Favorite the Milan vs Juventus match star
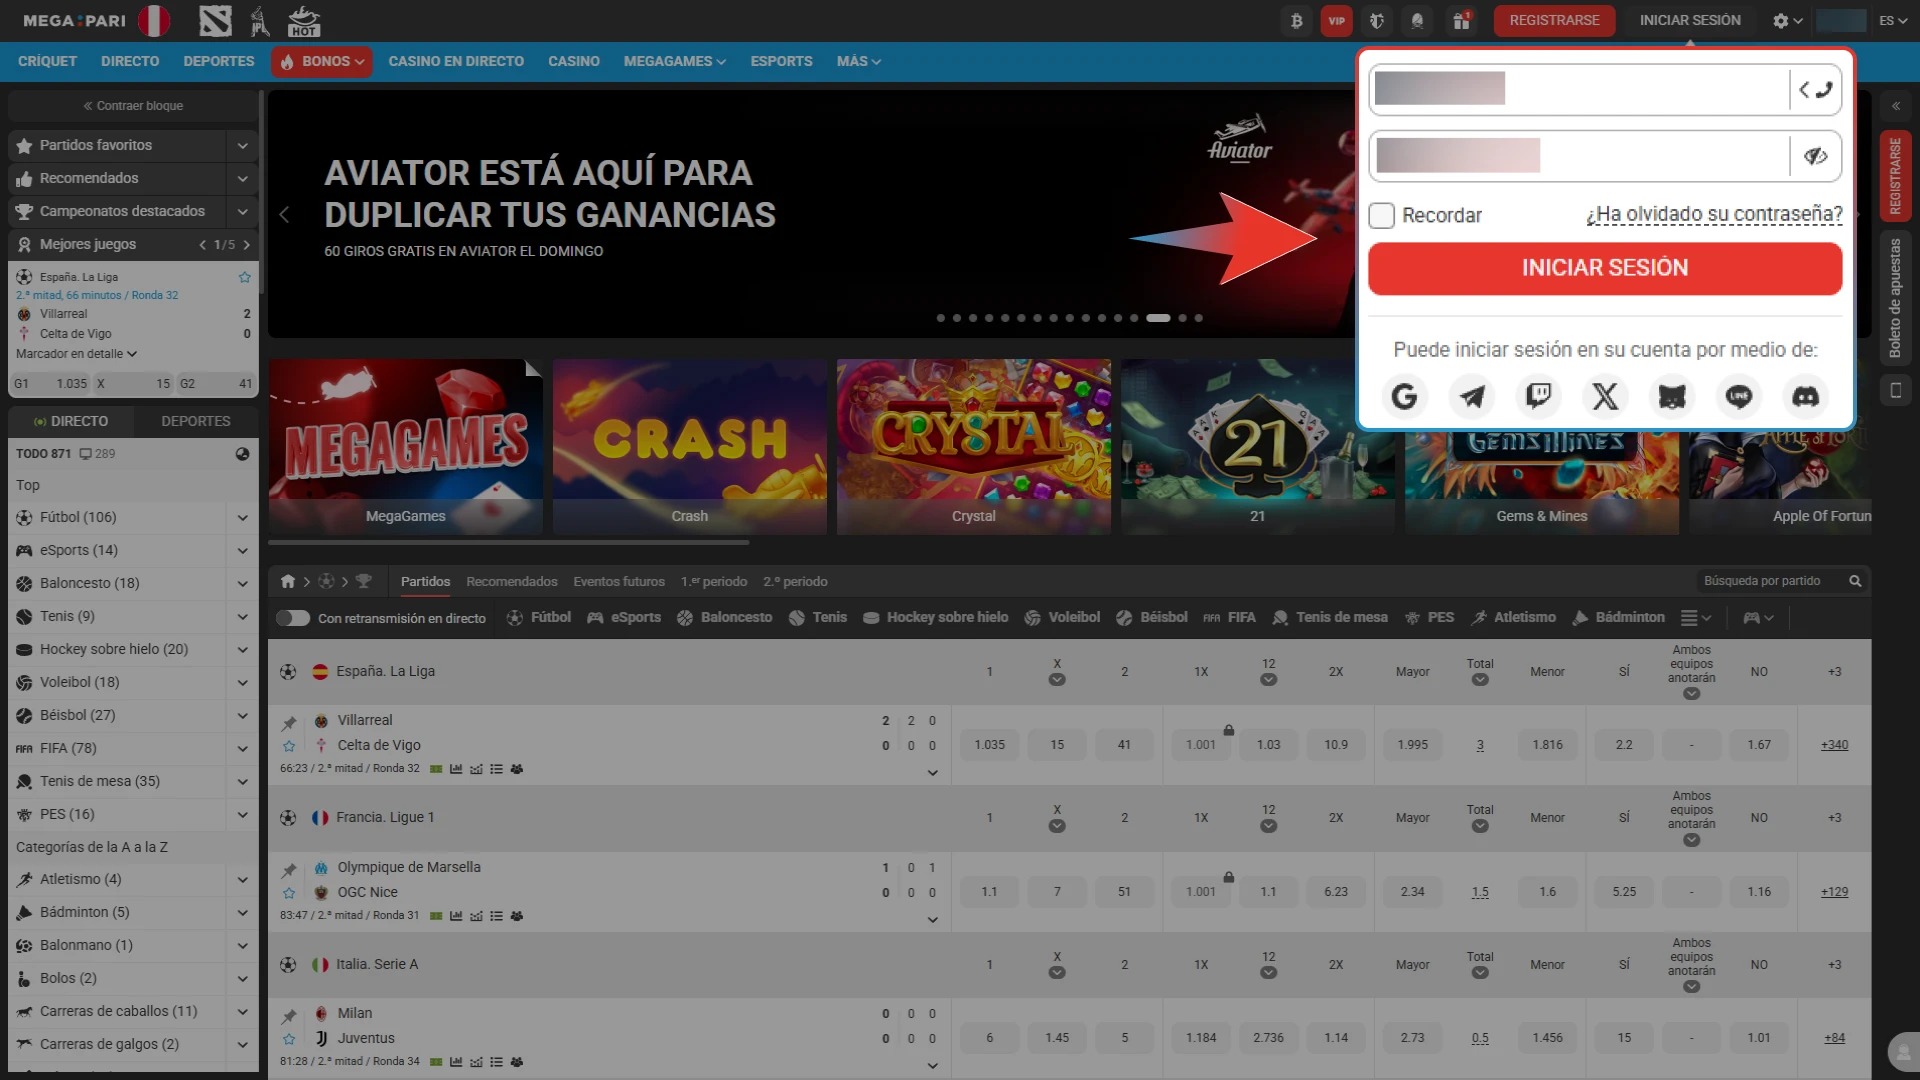1920x1080 pixels. (x=289, y=1039)
